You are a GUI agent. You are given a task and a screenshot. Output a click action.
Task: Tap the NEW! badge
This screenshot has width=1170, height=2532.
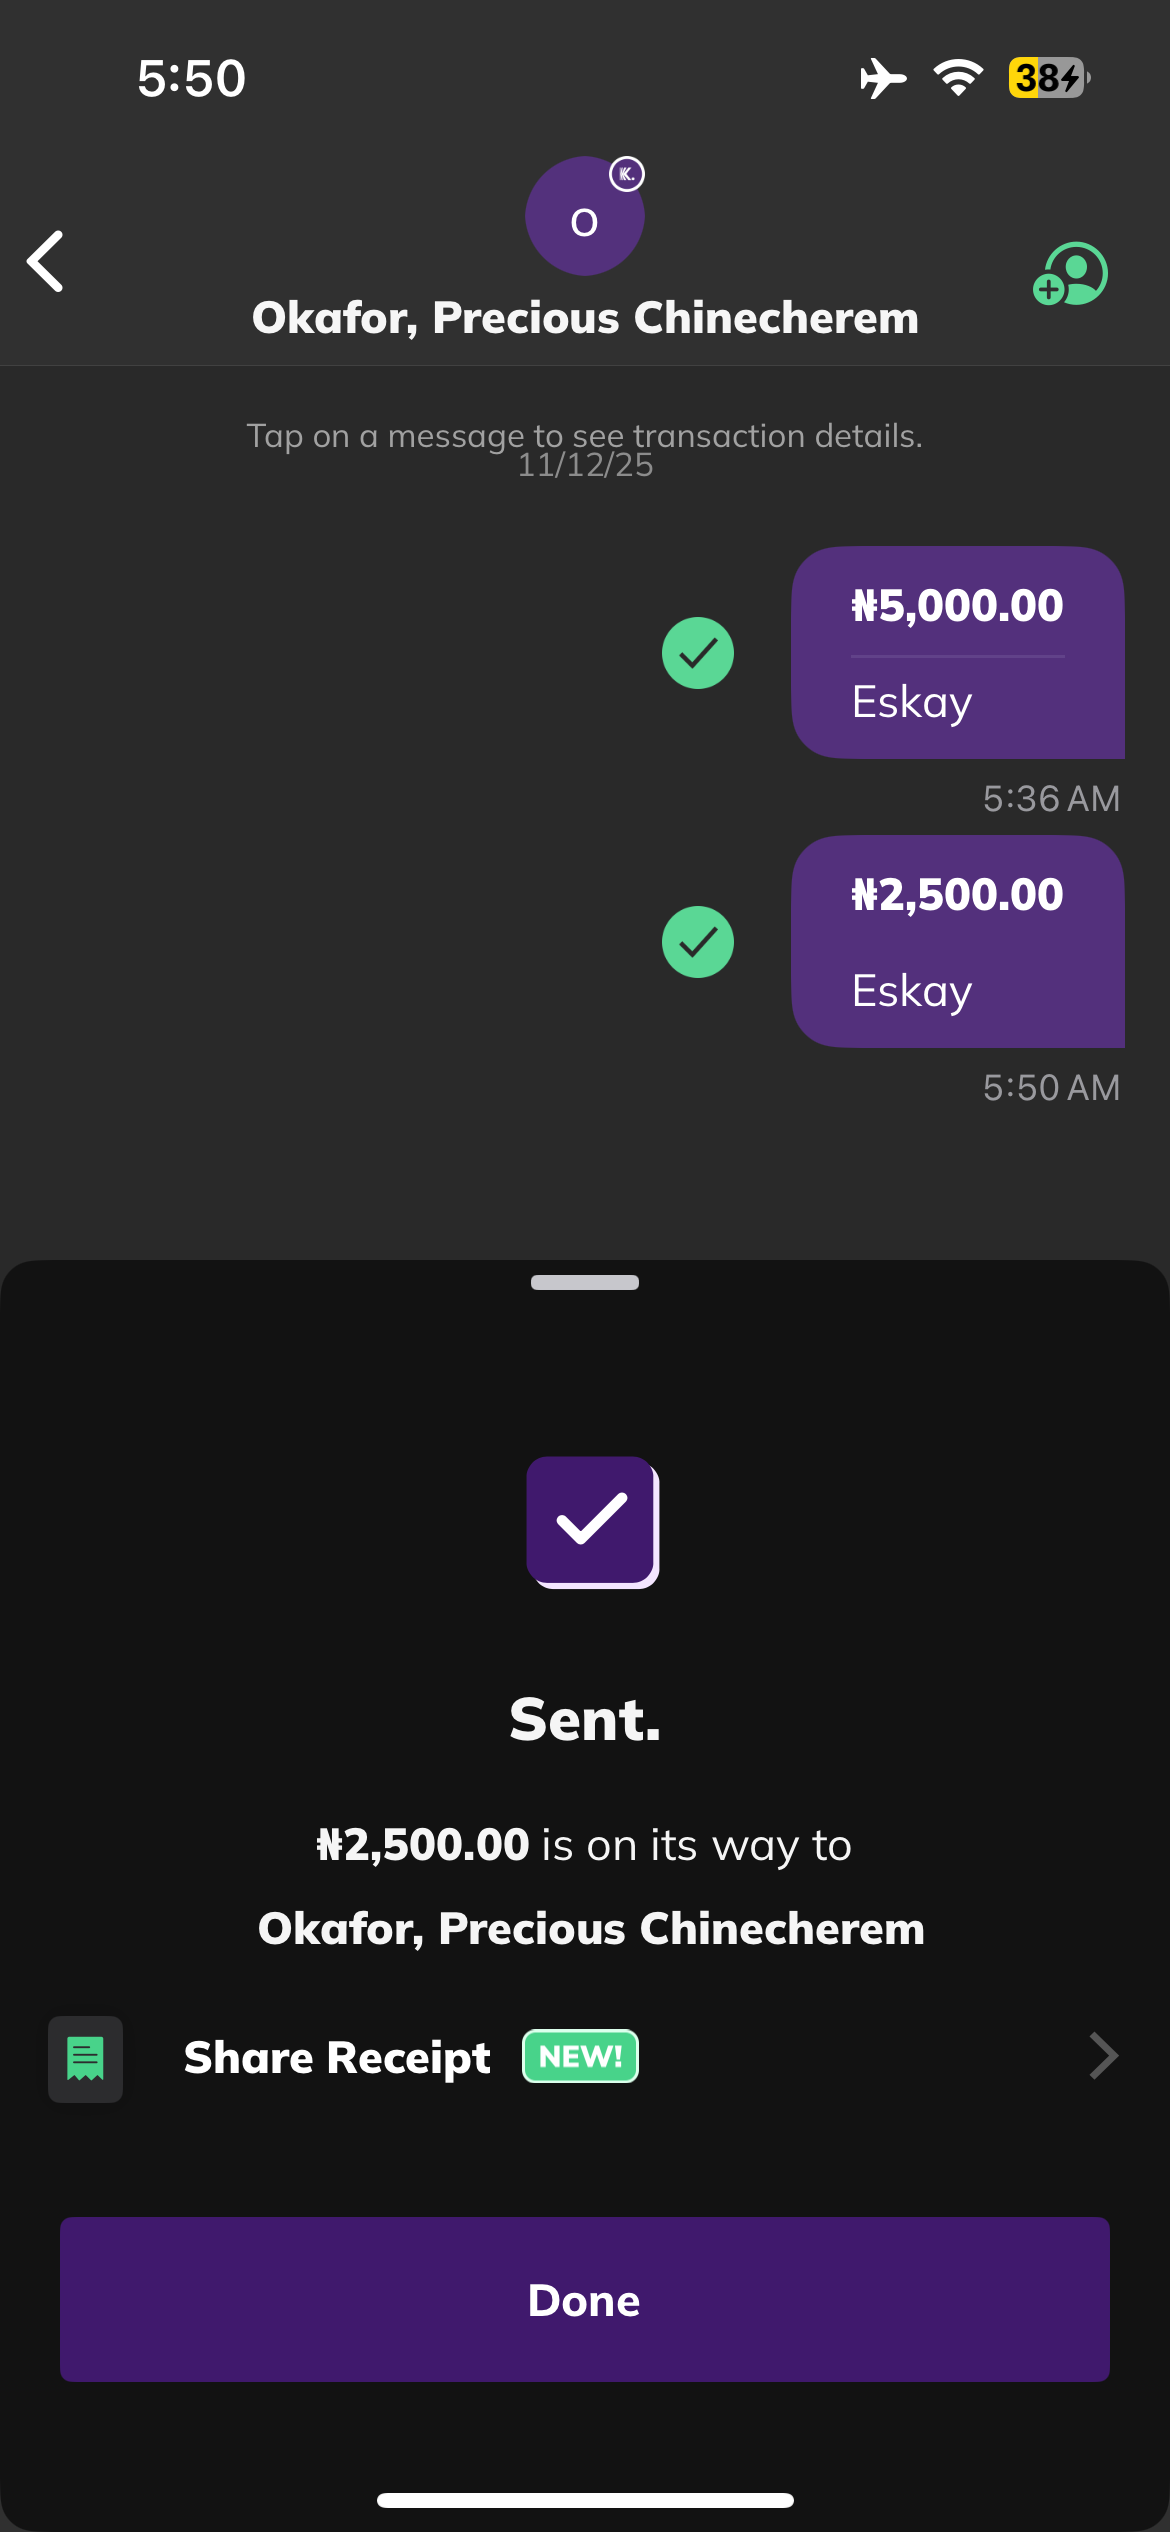pos(580,2057)
